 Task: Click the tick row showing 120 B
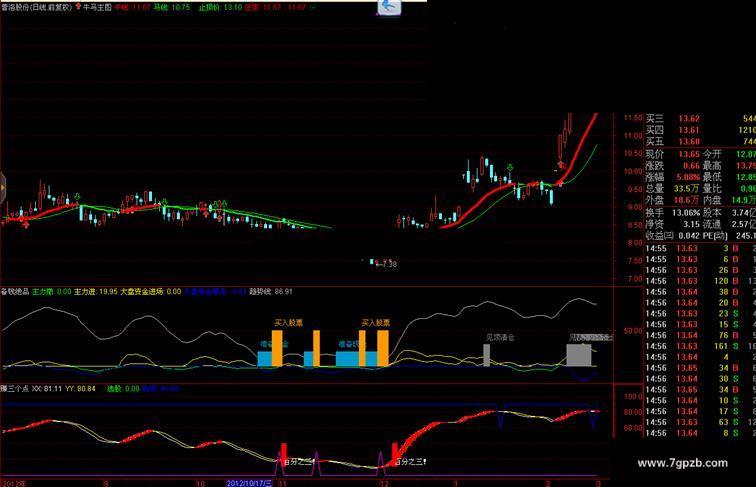[x=701, y=281]
